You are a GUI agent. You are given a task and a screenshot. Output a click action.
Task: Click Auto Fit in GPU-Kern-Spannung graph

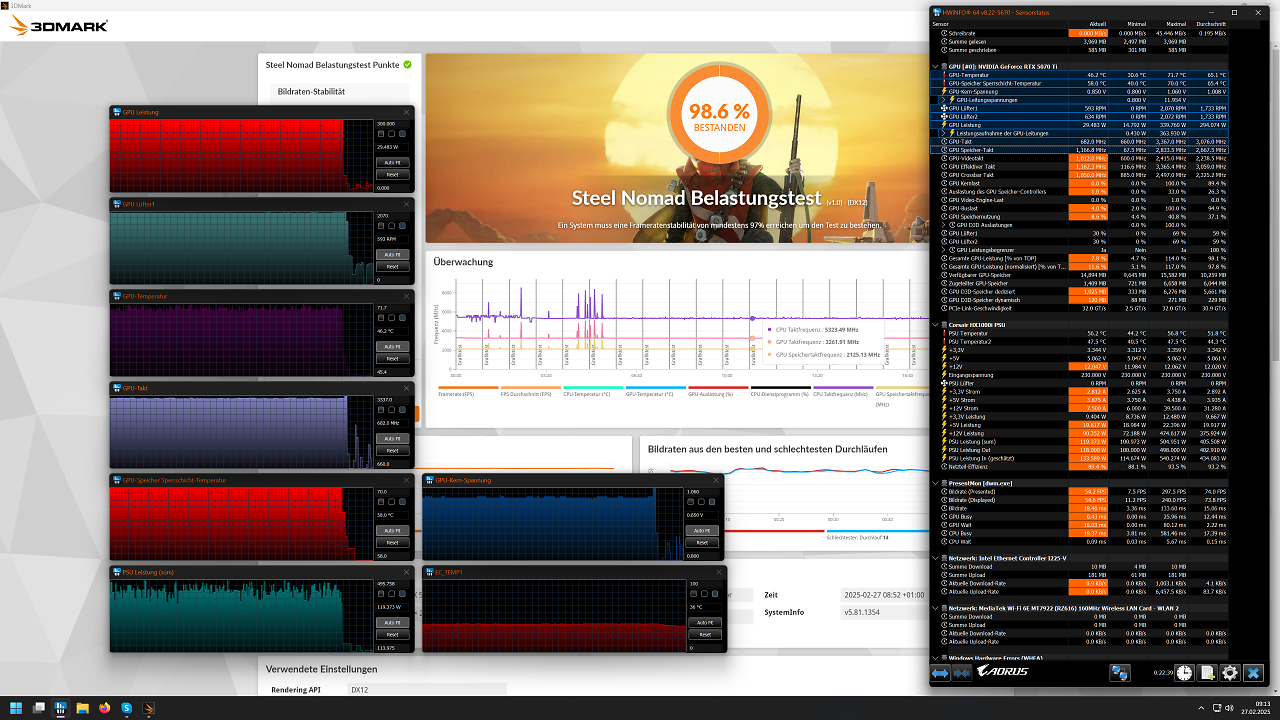tap(704, 530)
